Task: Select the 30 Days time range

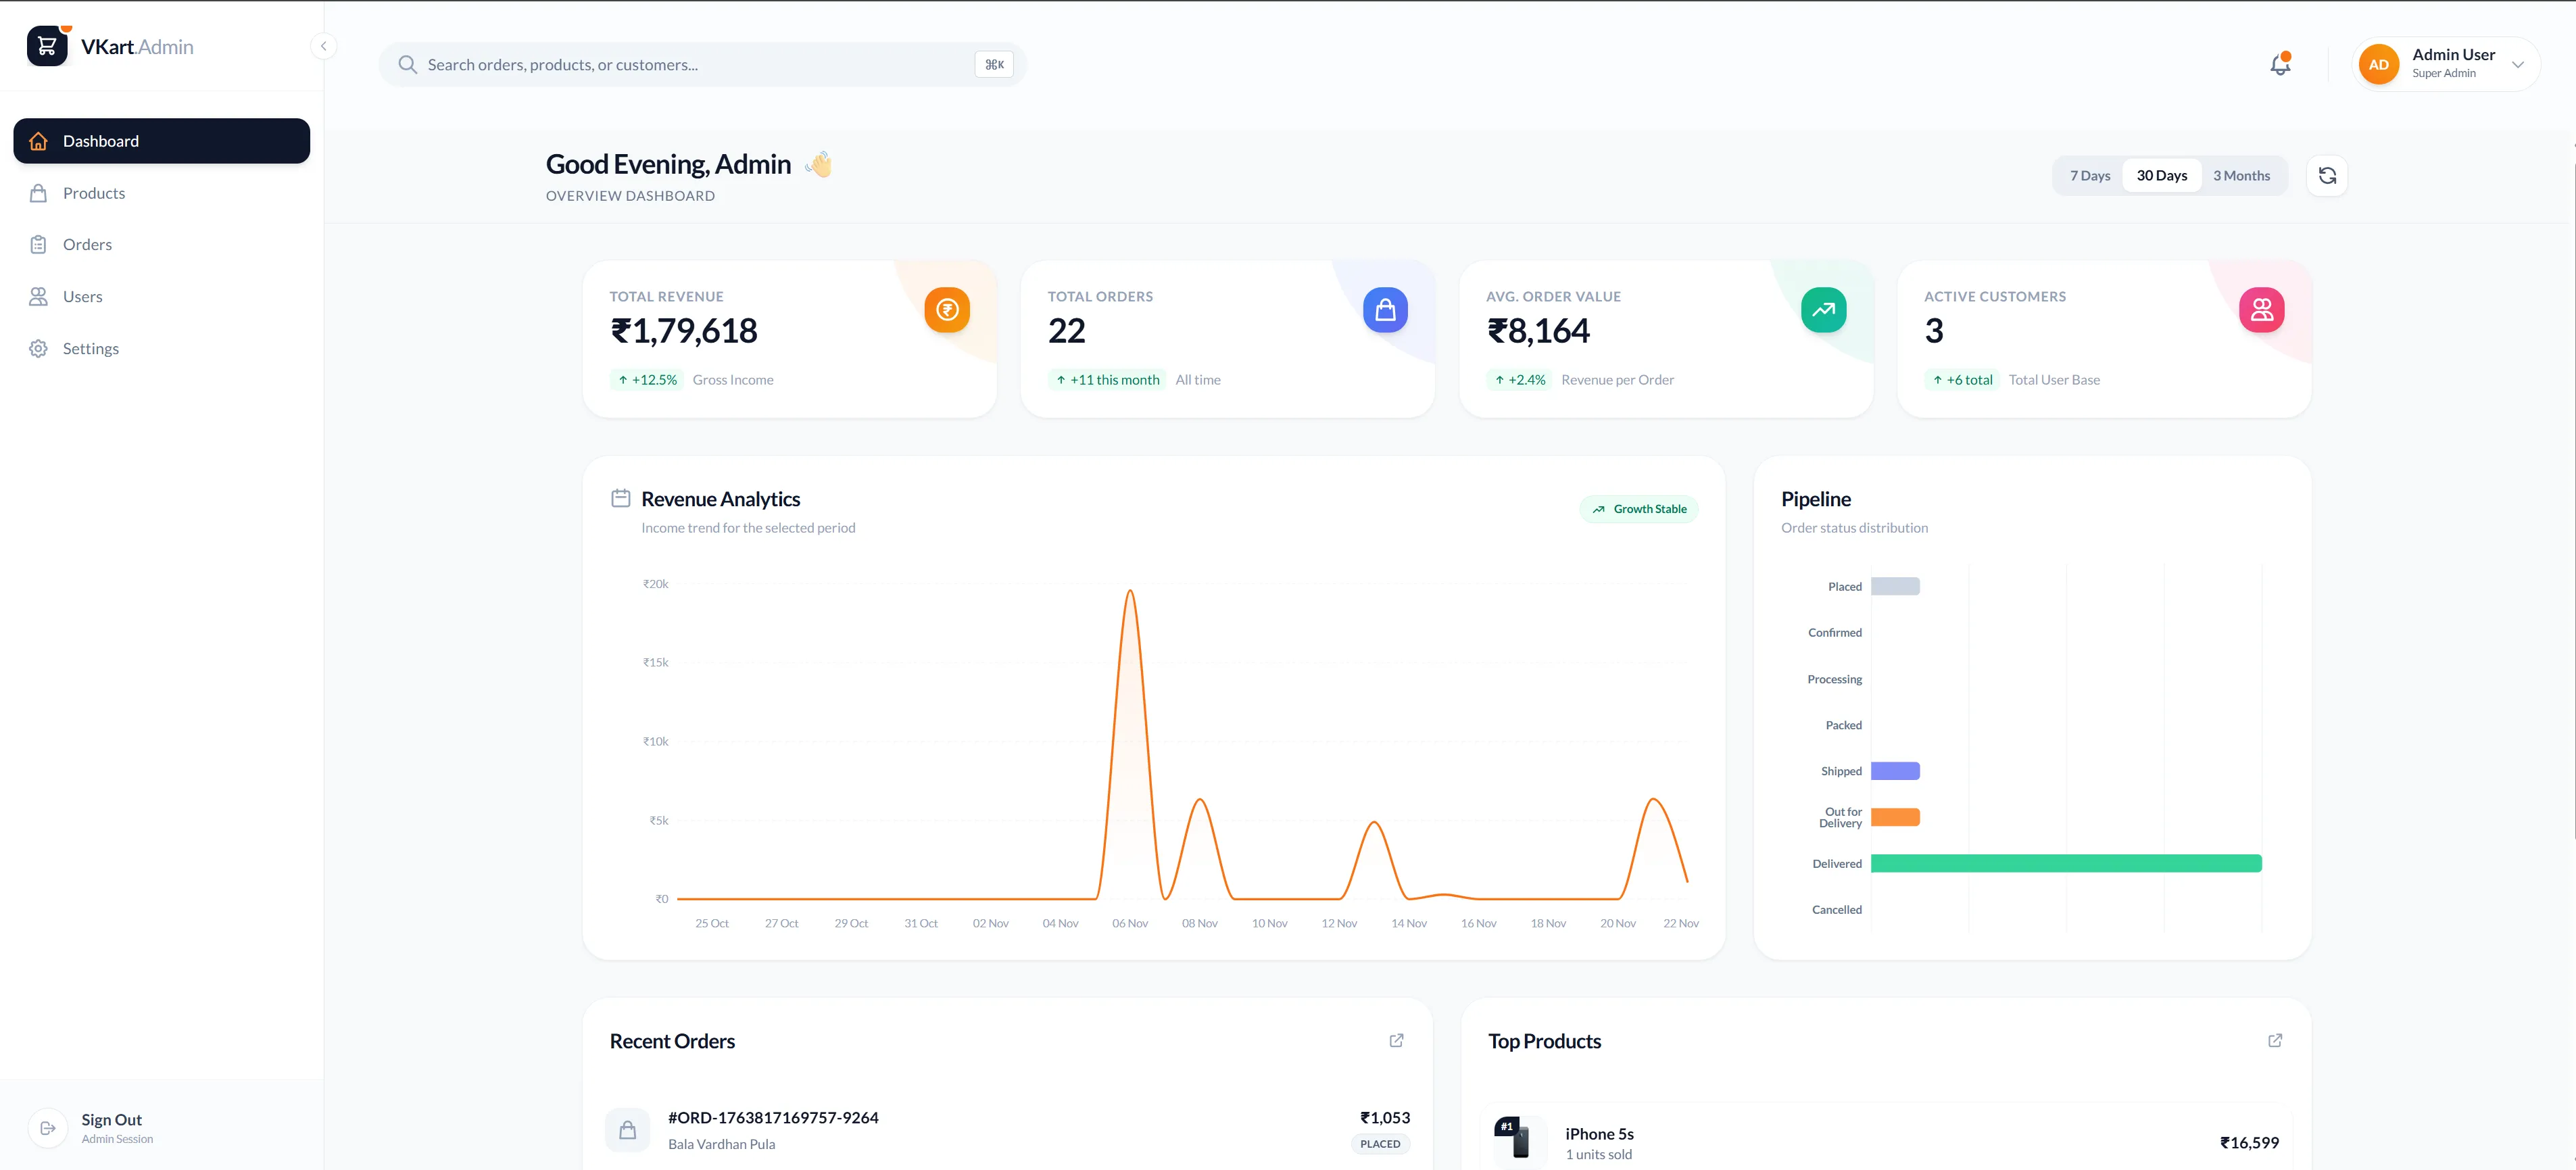Action: pos(2162,175)
